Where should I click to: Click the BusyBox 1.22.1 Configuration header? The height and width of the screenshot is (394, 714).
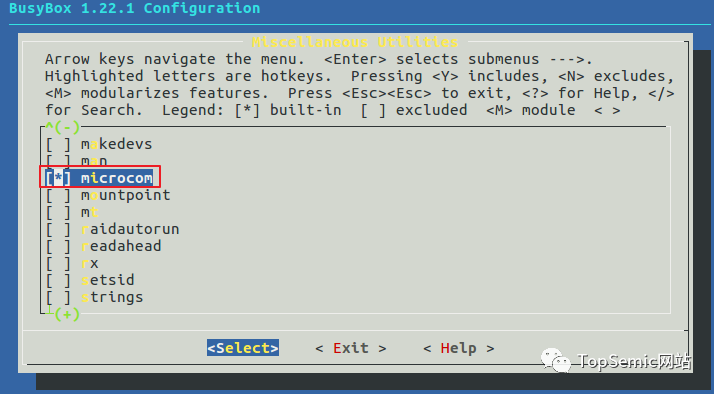click(135, 8)
